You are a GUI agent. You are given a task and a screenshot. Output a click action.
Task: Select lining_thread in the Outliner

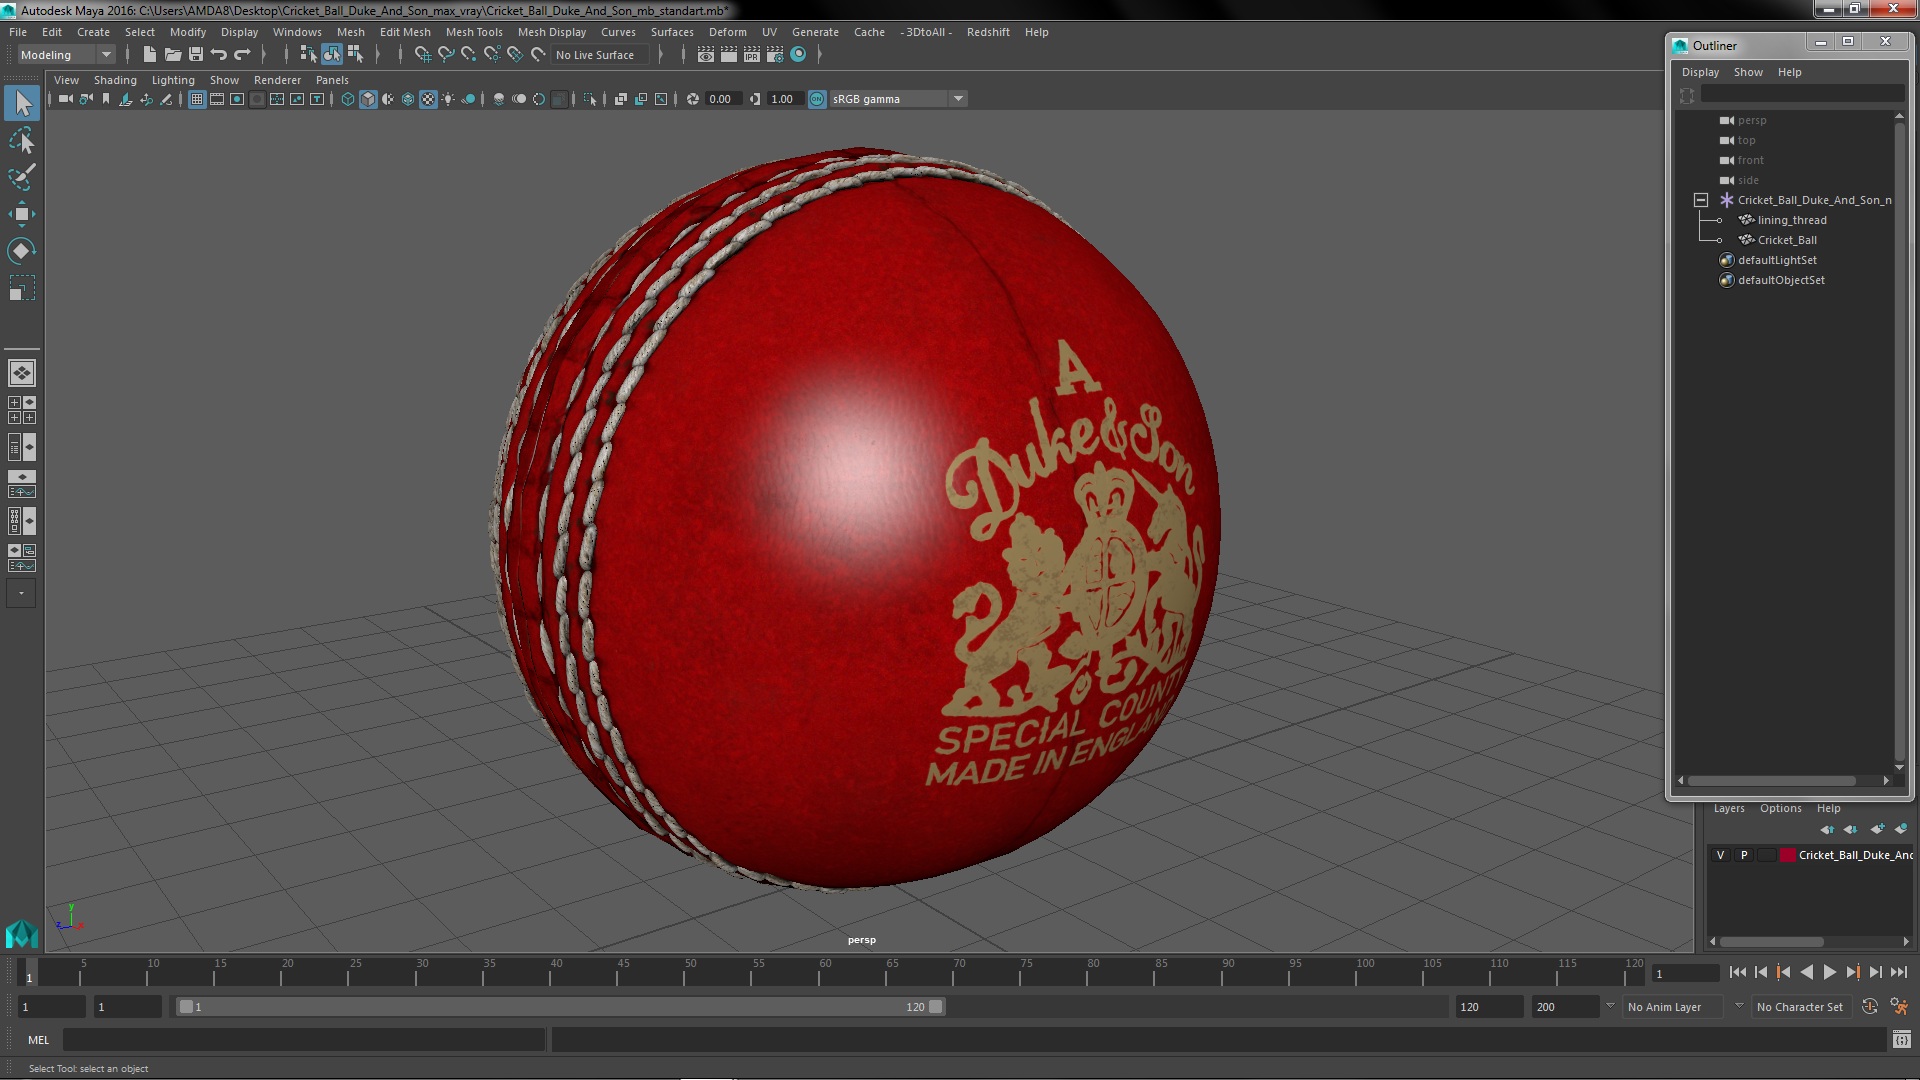[1791, 220]
